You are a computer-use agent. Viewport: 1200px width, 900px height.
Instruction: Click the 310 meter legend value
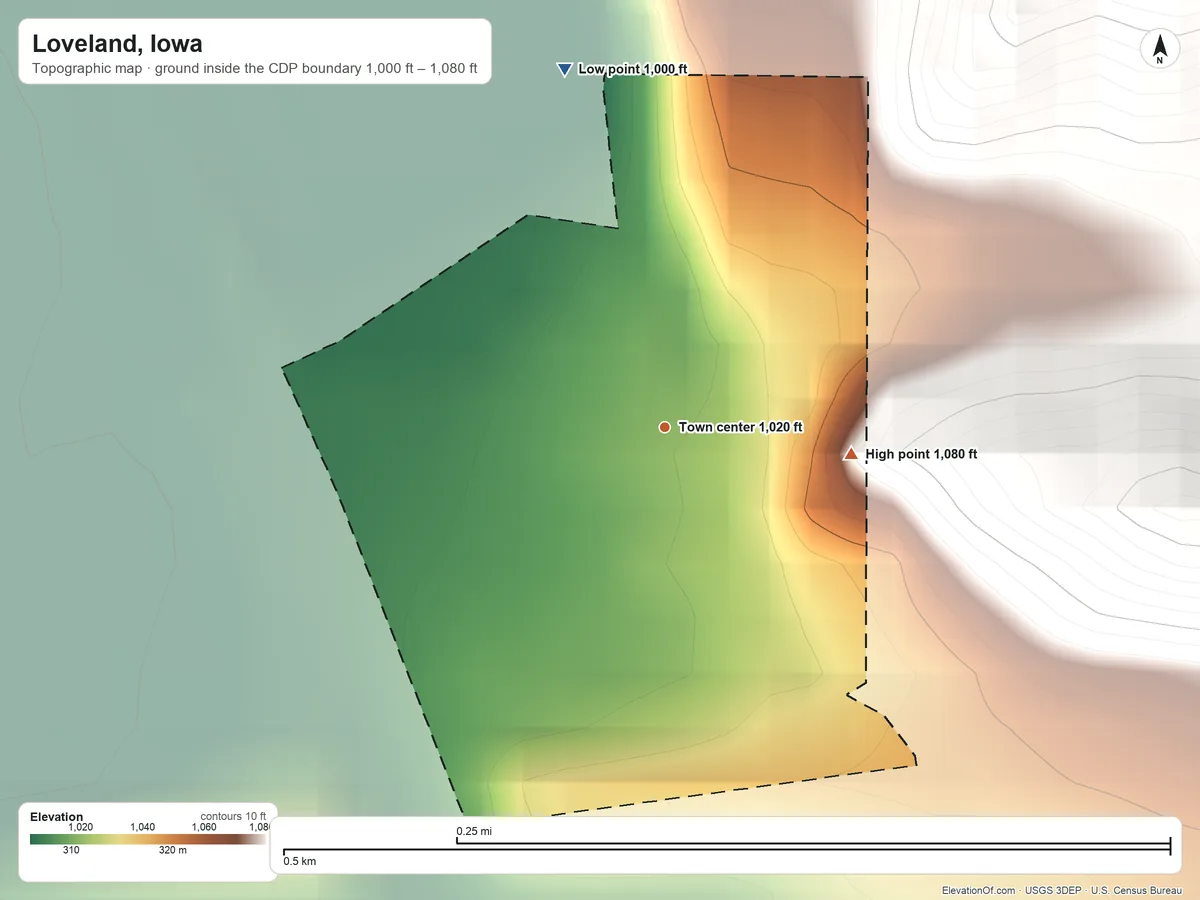point(72,851)
